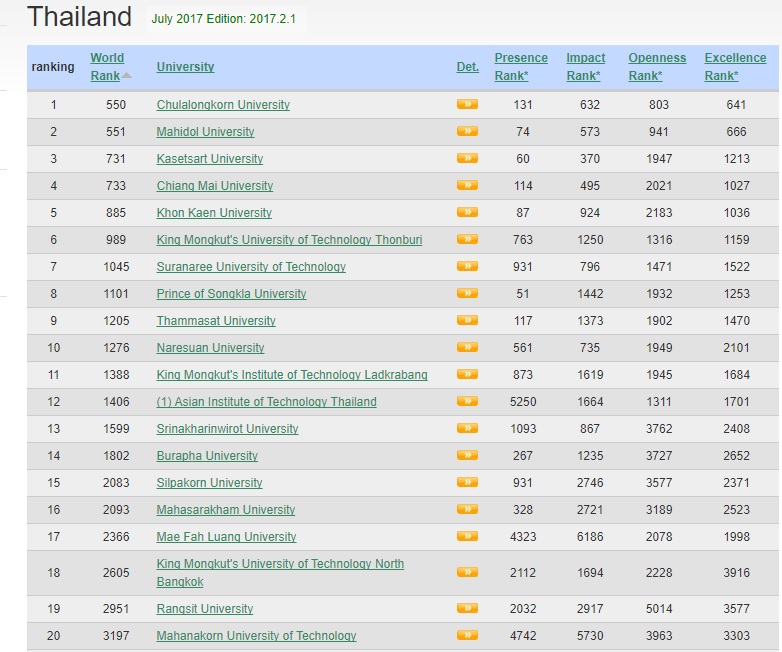Open details icon for Mae Fah Luang University

(467, 536)
